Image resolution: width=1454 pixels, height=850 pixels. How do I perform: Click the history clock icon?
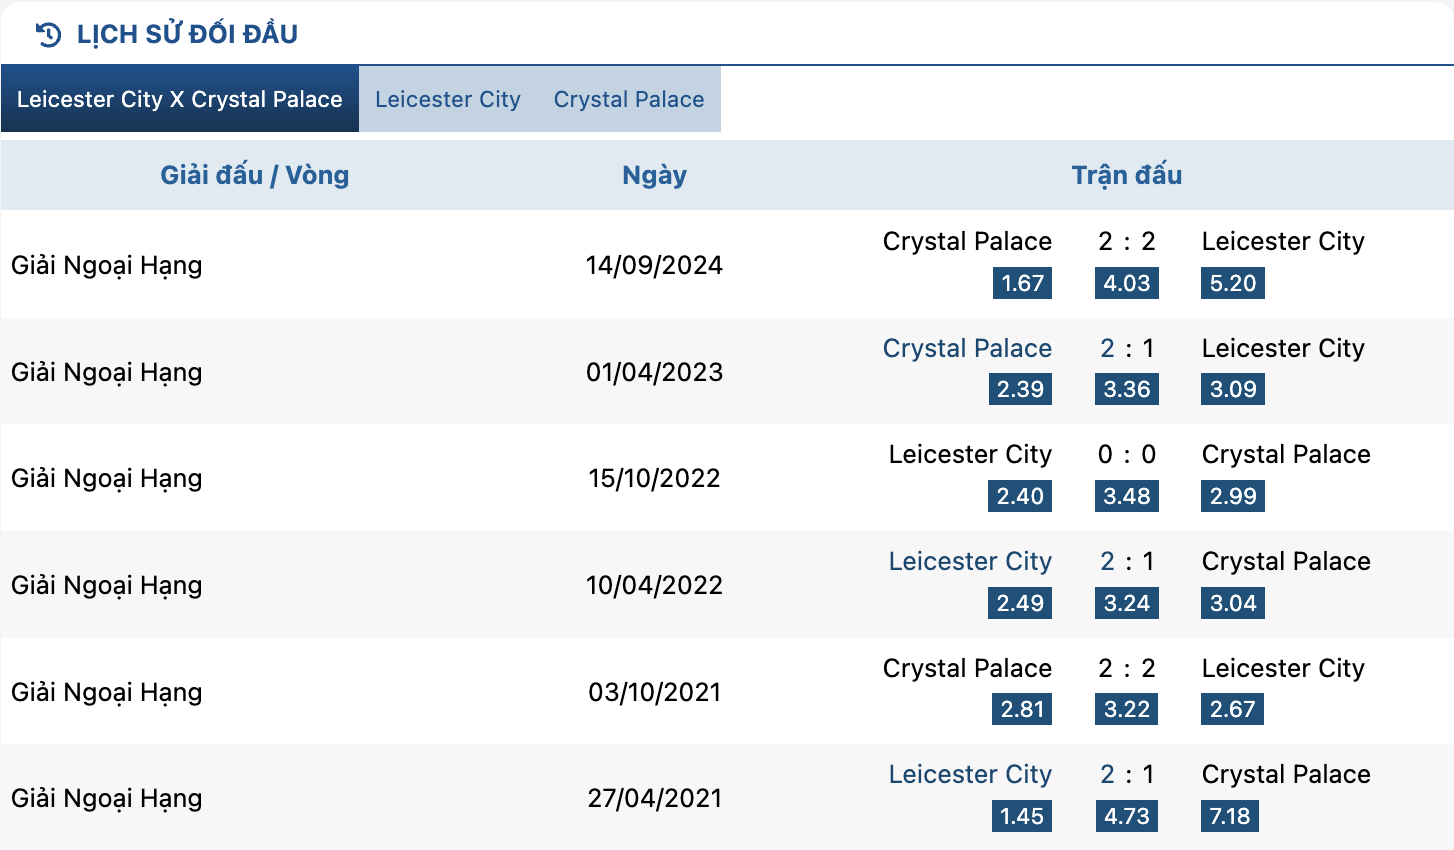tap(48, 35)
